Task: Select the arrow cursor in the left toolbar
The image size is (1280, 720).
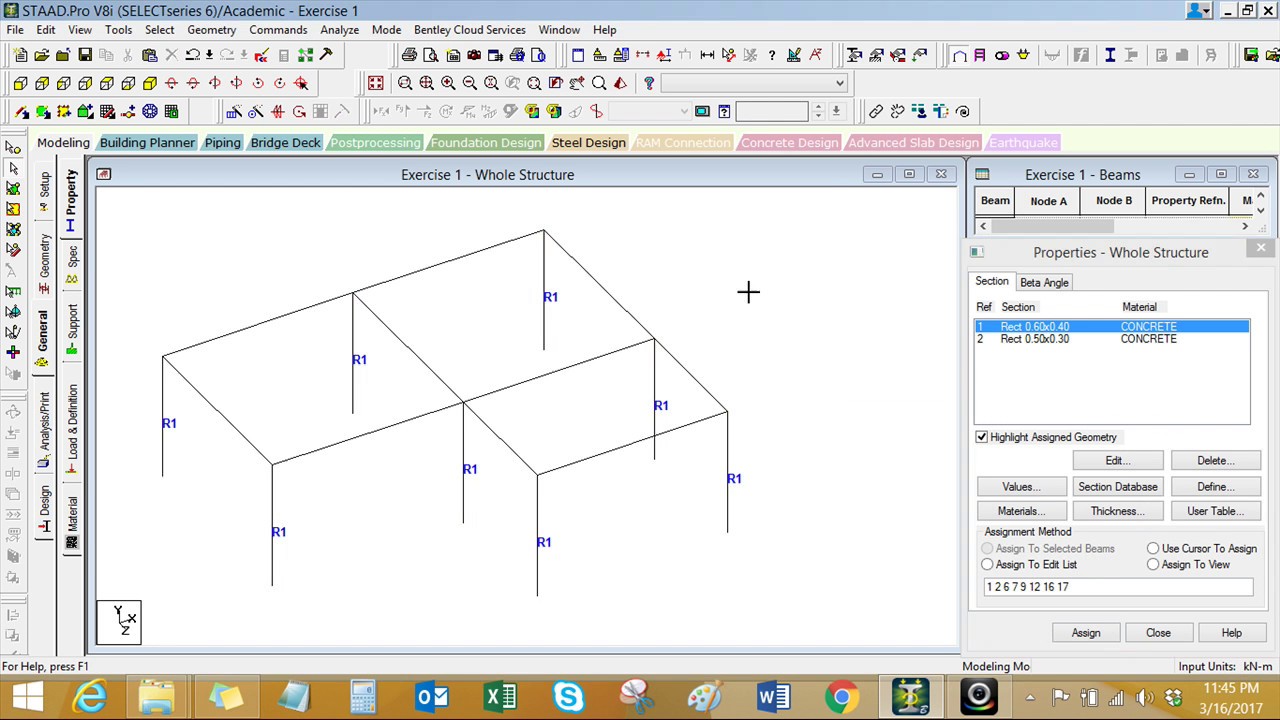Action: click(13, 168)
